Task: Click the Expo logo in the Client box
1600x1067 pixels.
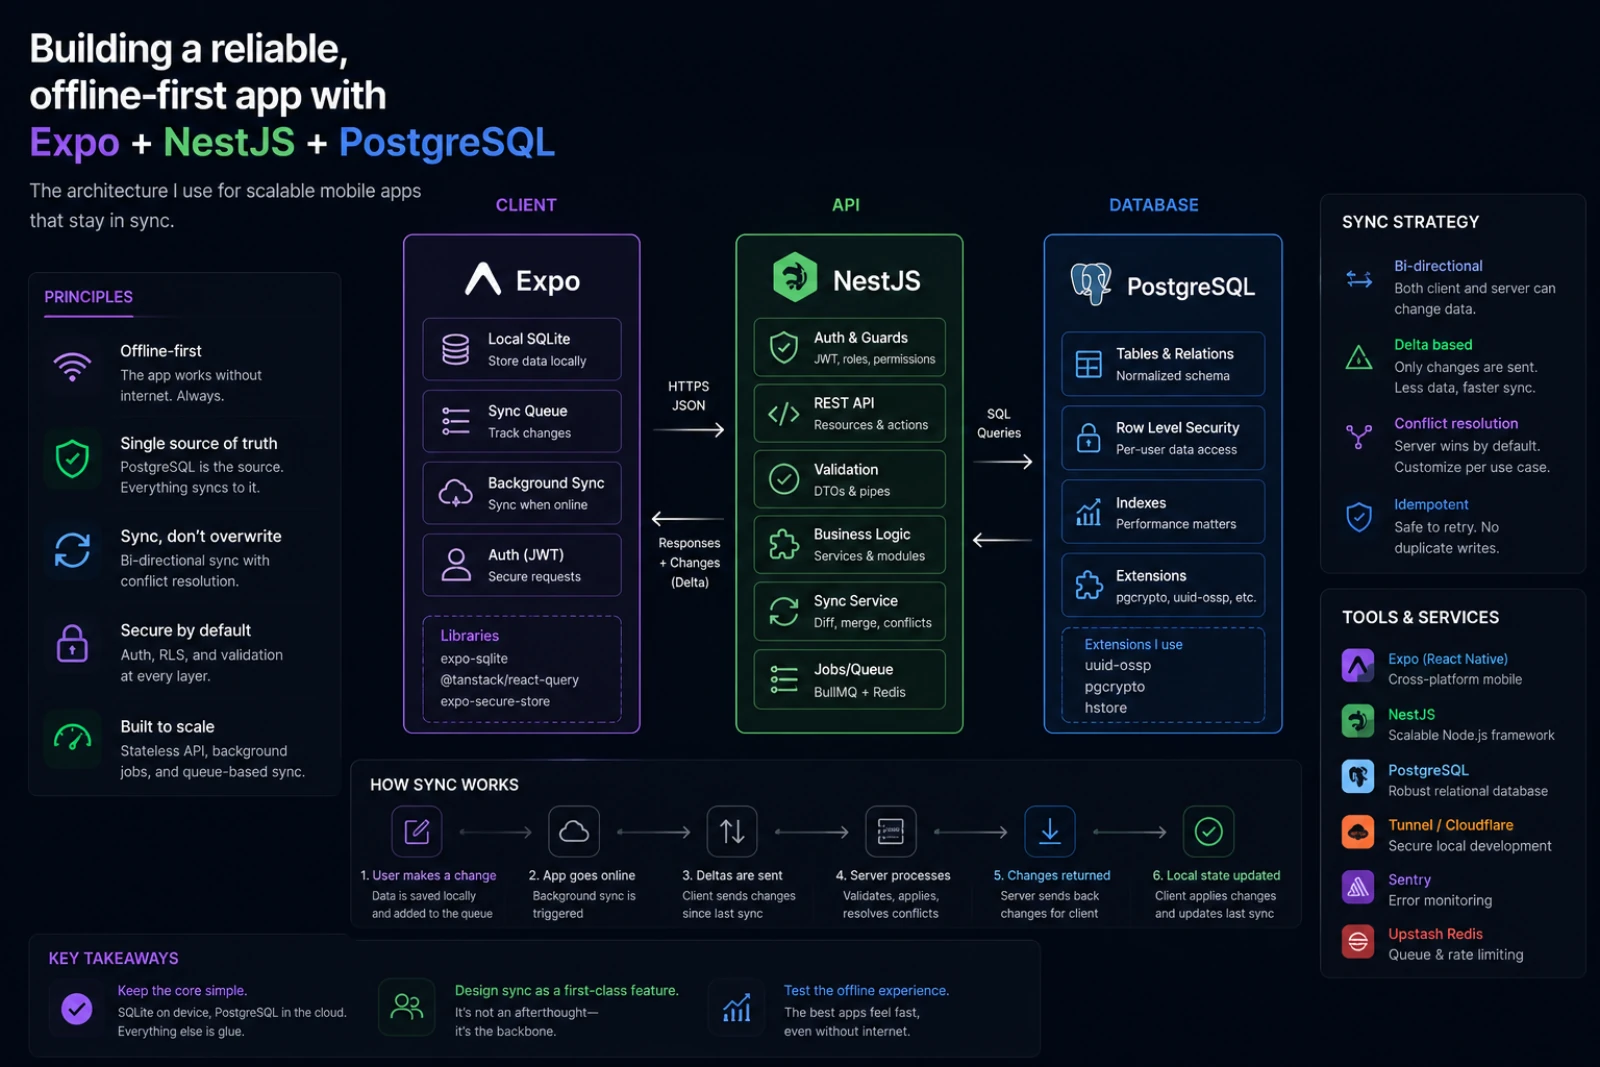Action: (x=483, y=279)
